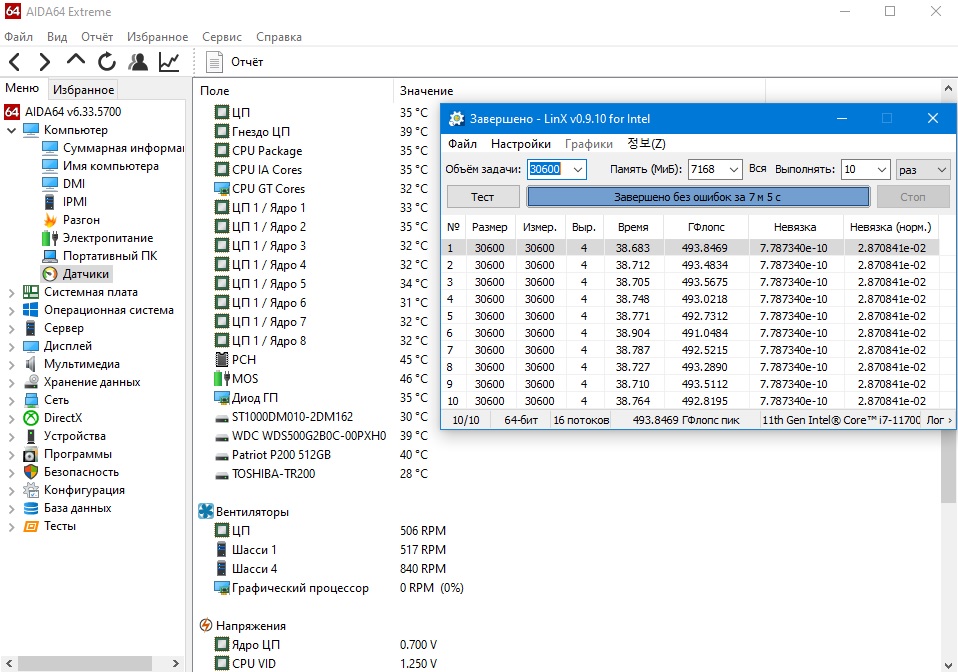
Task: Go back with the left arrow toolbar icon
Action: pyautogui.click(x=15, y=62)
